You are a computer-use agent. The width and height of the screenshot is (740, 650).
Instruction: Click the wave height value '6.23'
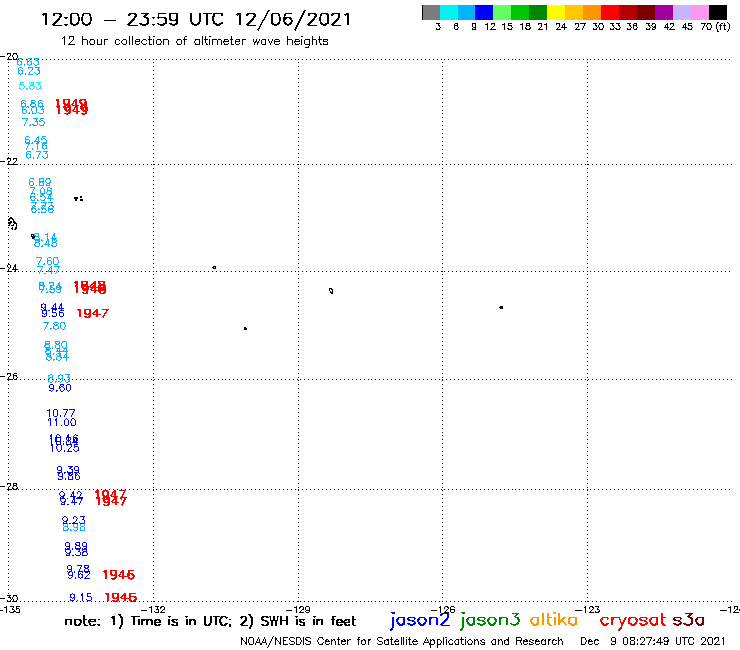(x=29, y=71)
